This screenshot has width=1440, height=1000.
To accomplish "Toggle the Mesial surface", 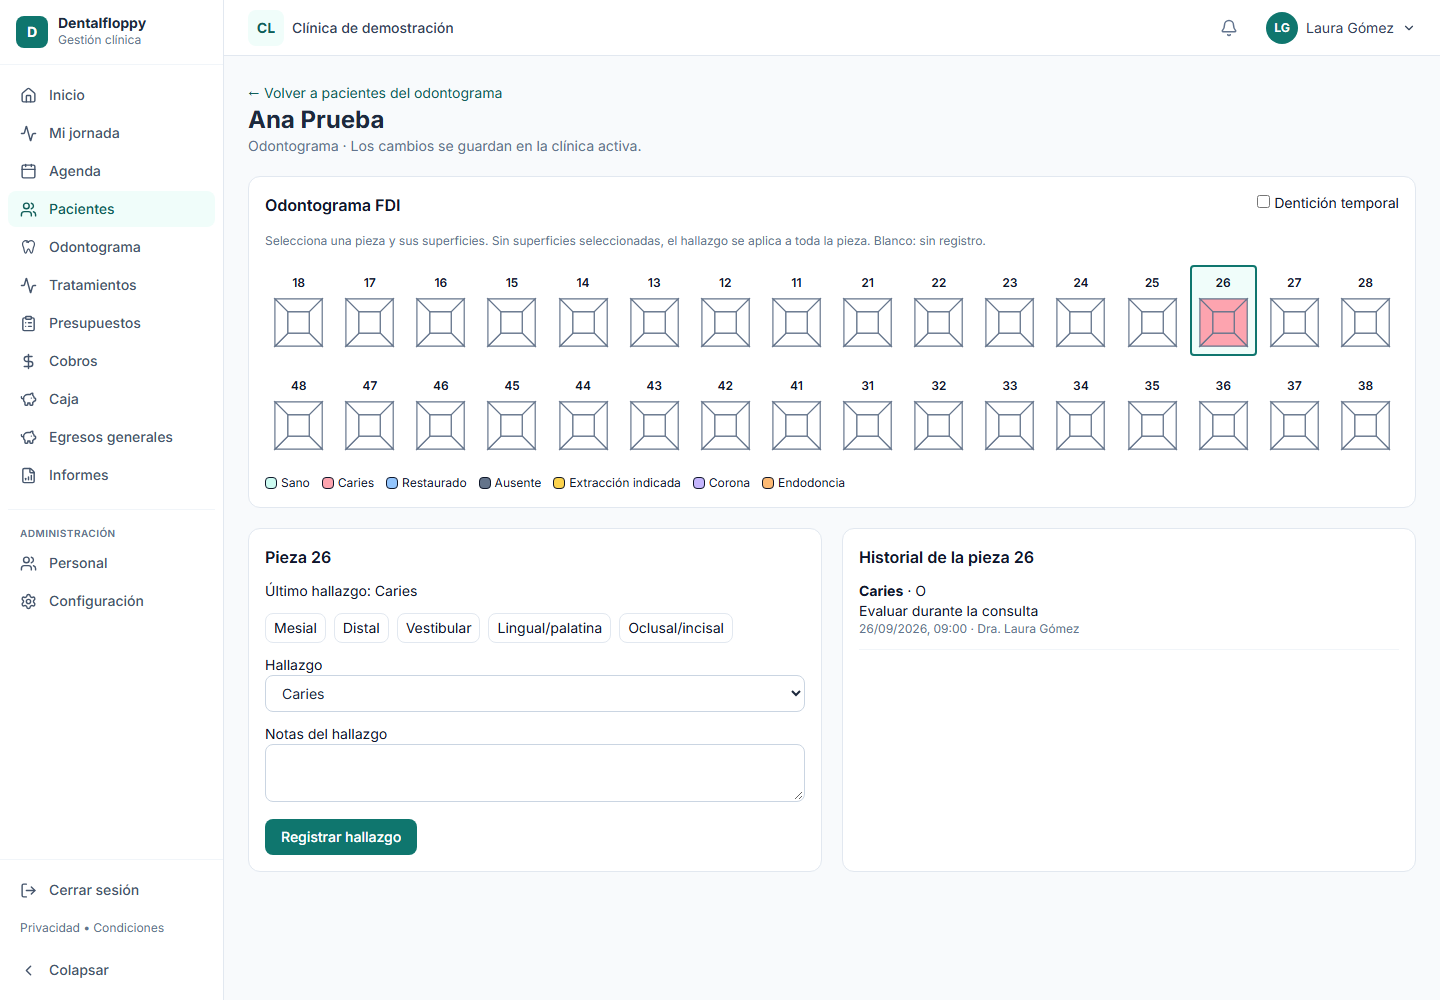I will (295, 628).
